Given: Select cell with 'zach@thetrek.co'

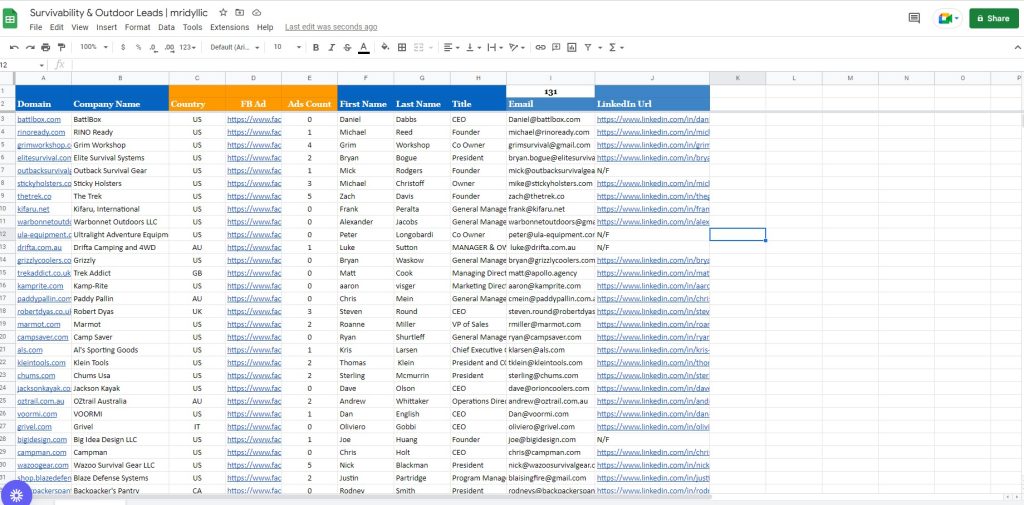Looking at the screenshot, I should (551, 196).
